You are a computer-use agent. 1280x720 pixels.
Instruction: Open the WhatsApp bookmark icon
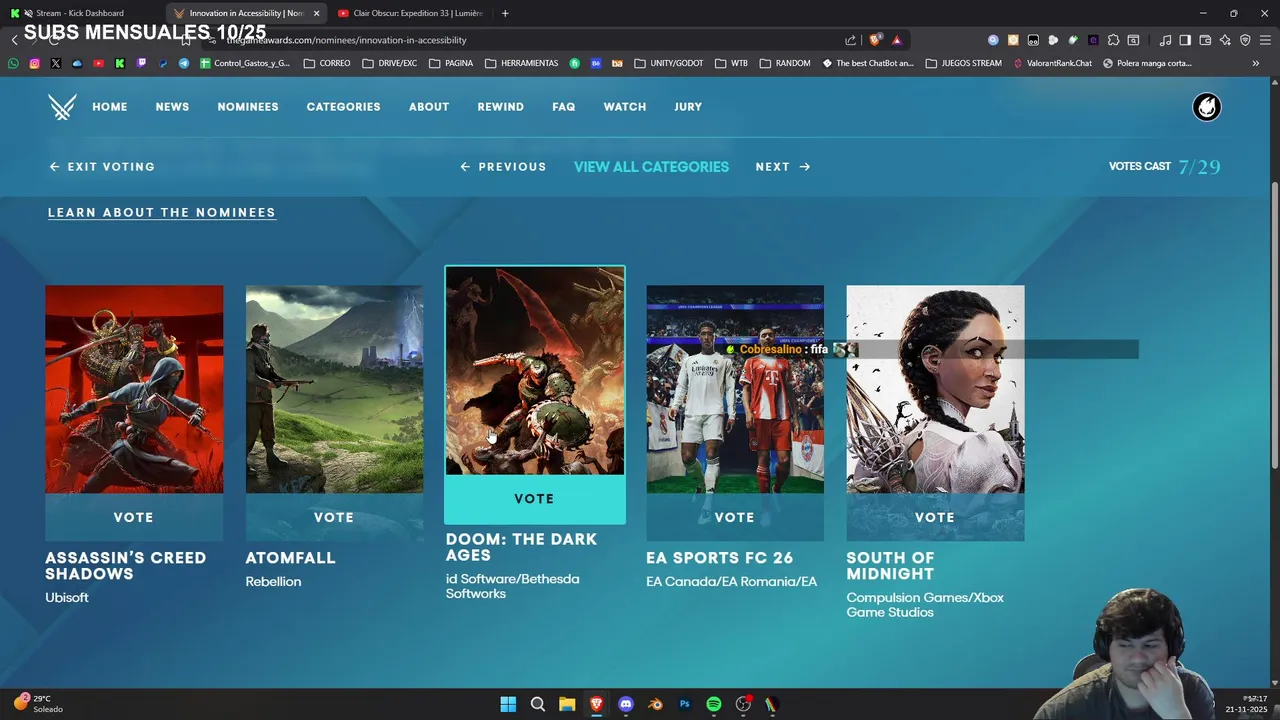point(13,63)
